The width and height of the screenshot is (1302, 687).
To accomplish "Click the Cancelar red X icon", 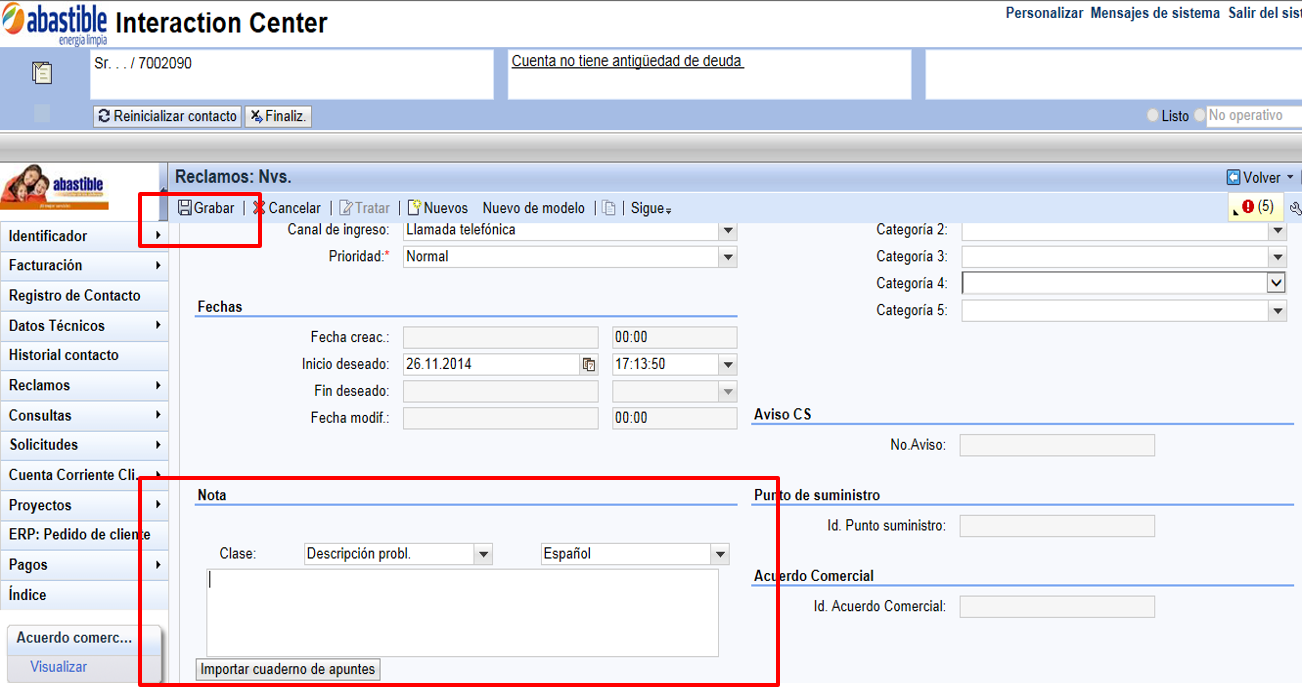I will point(259,208).
